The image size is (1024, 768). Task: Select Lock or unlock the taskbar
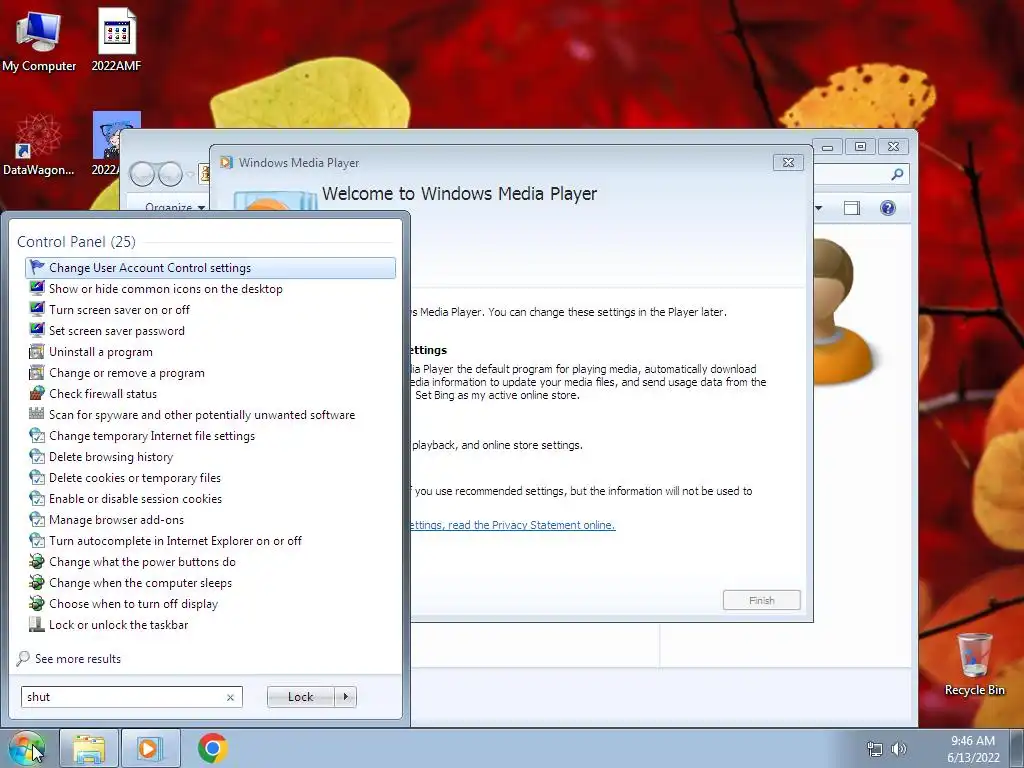point(210,625)
